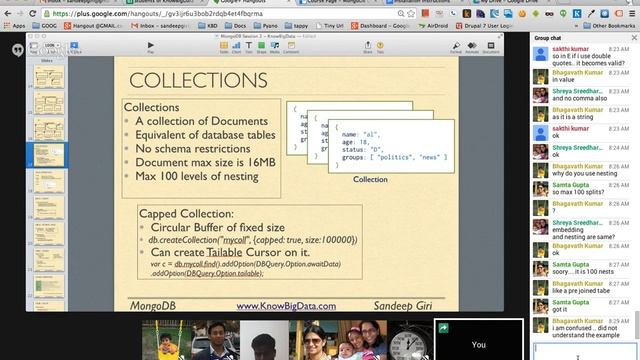Screen dimensions: 640x360
Task: Select chat message "like a pre joined tabe"
Action: [x=581, y=291]
